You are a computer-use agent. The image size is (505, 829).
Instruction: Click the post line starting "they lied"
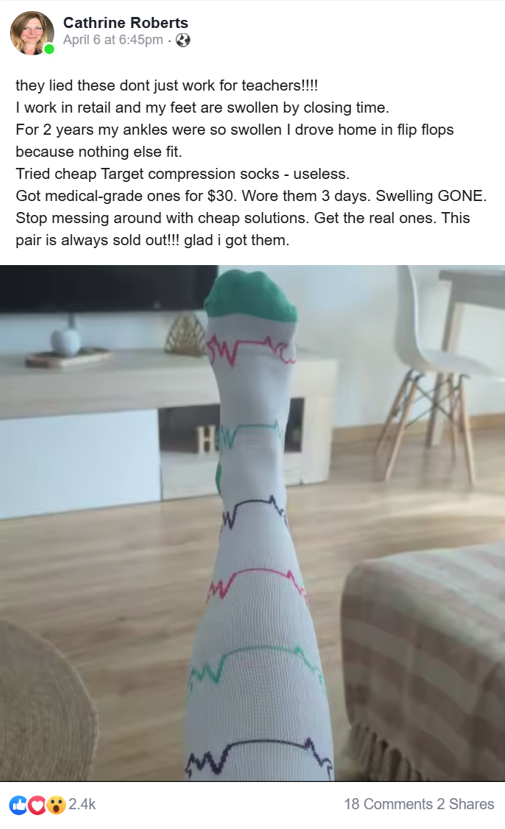click(x=167, y=85)
